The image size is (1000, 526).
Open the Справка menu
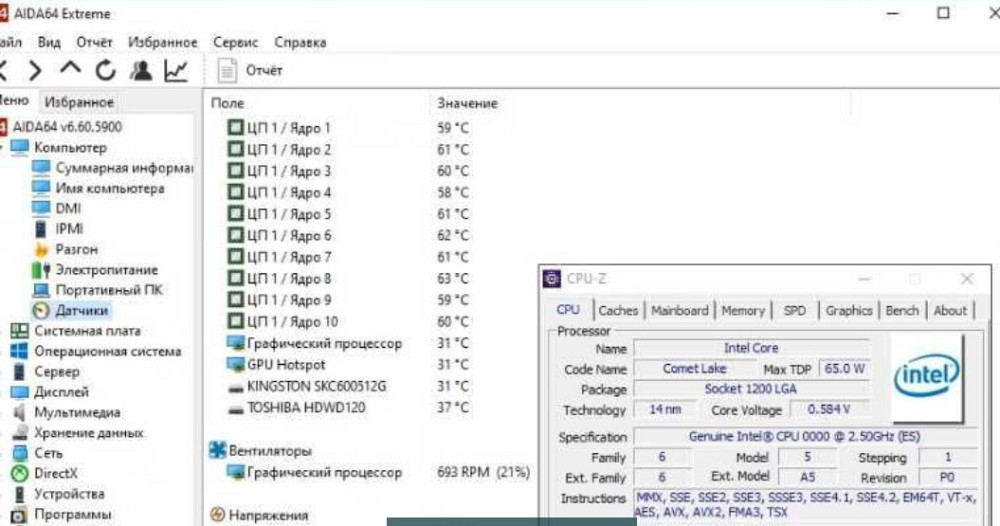(x=300, y=43)
